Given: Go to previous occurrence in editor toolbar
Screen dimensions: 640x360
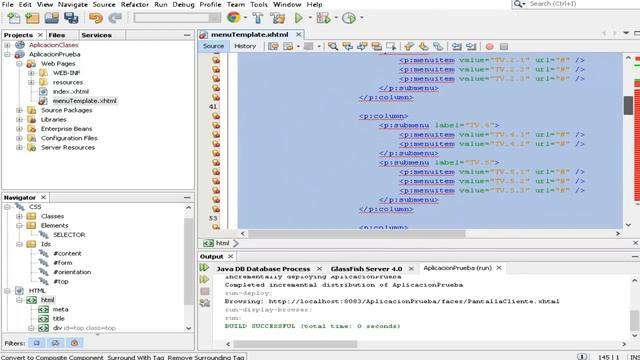Looking at the screenshot, I should pos(347,46).
